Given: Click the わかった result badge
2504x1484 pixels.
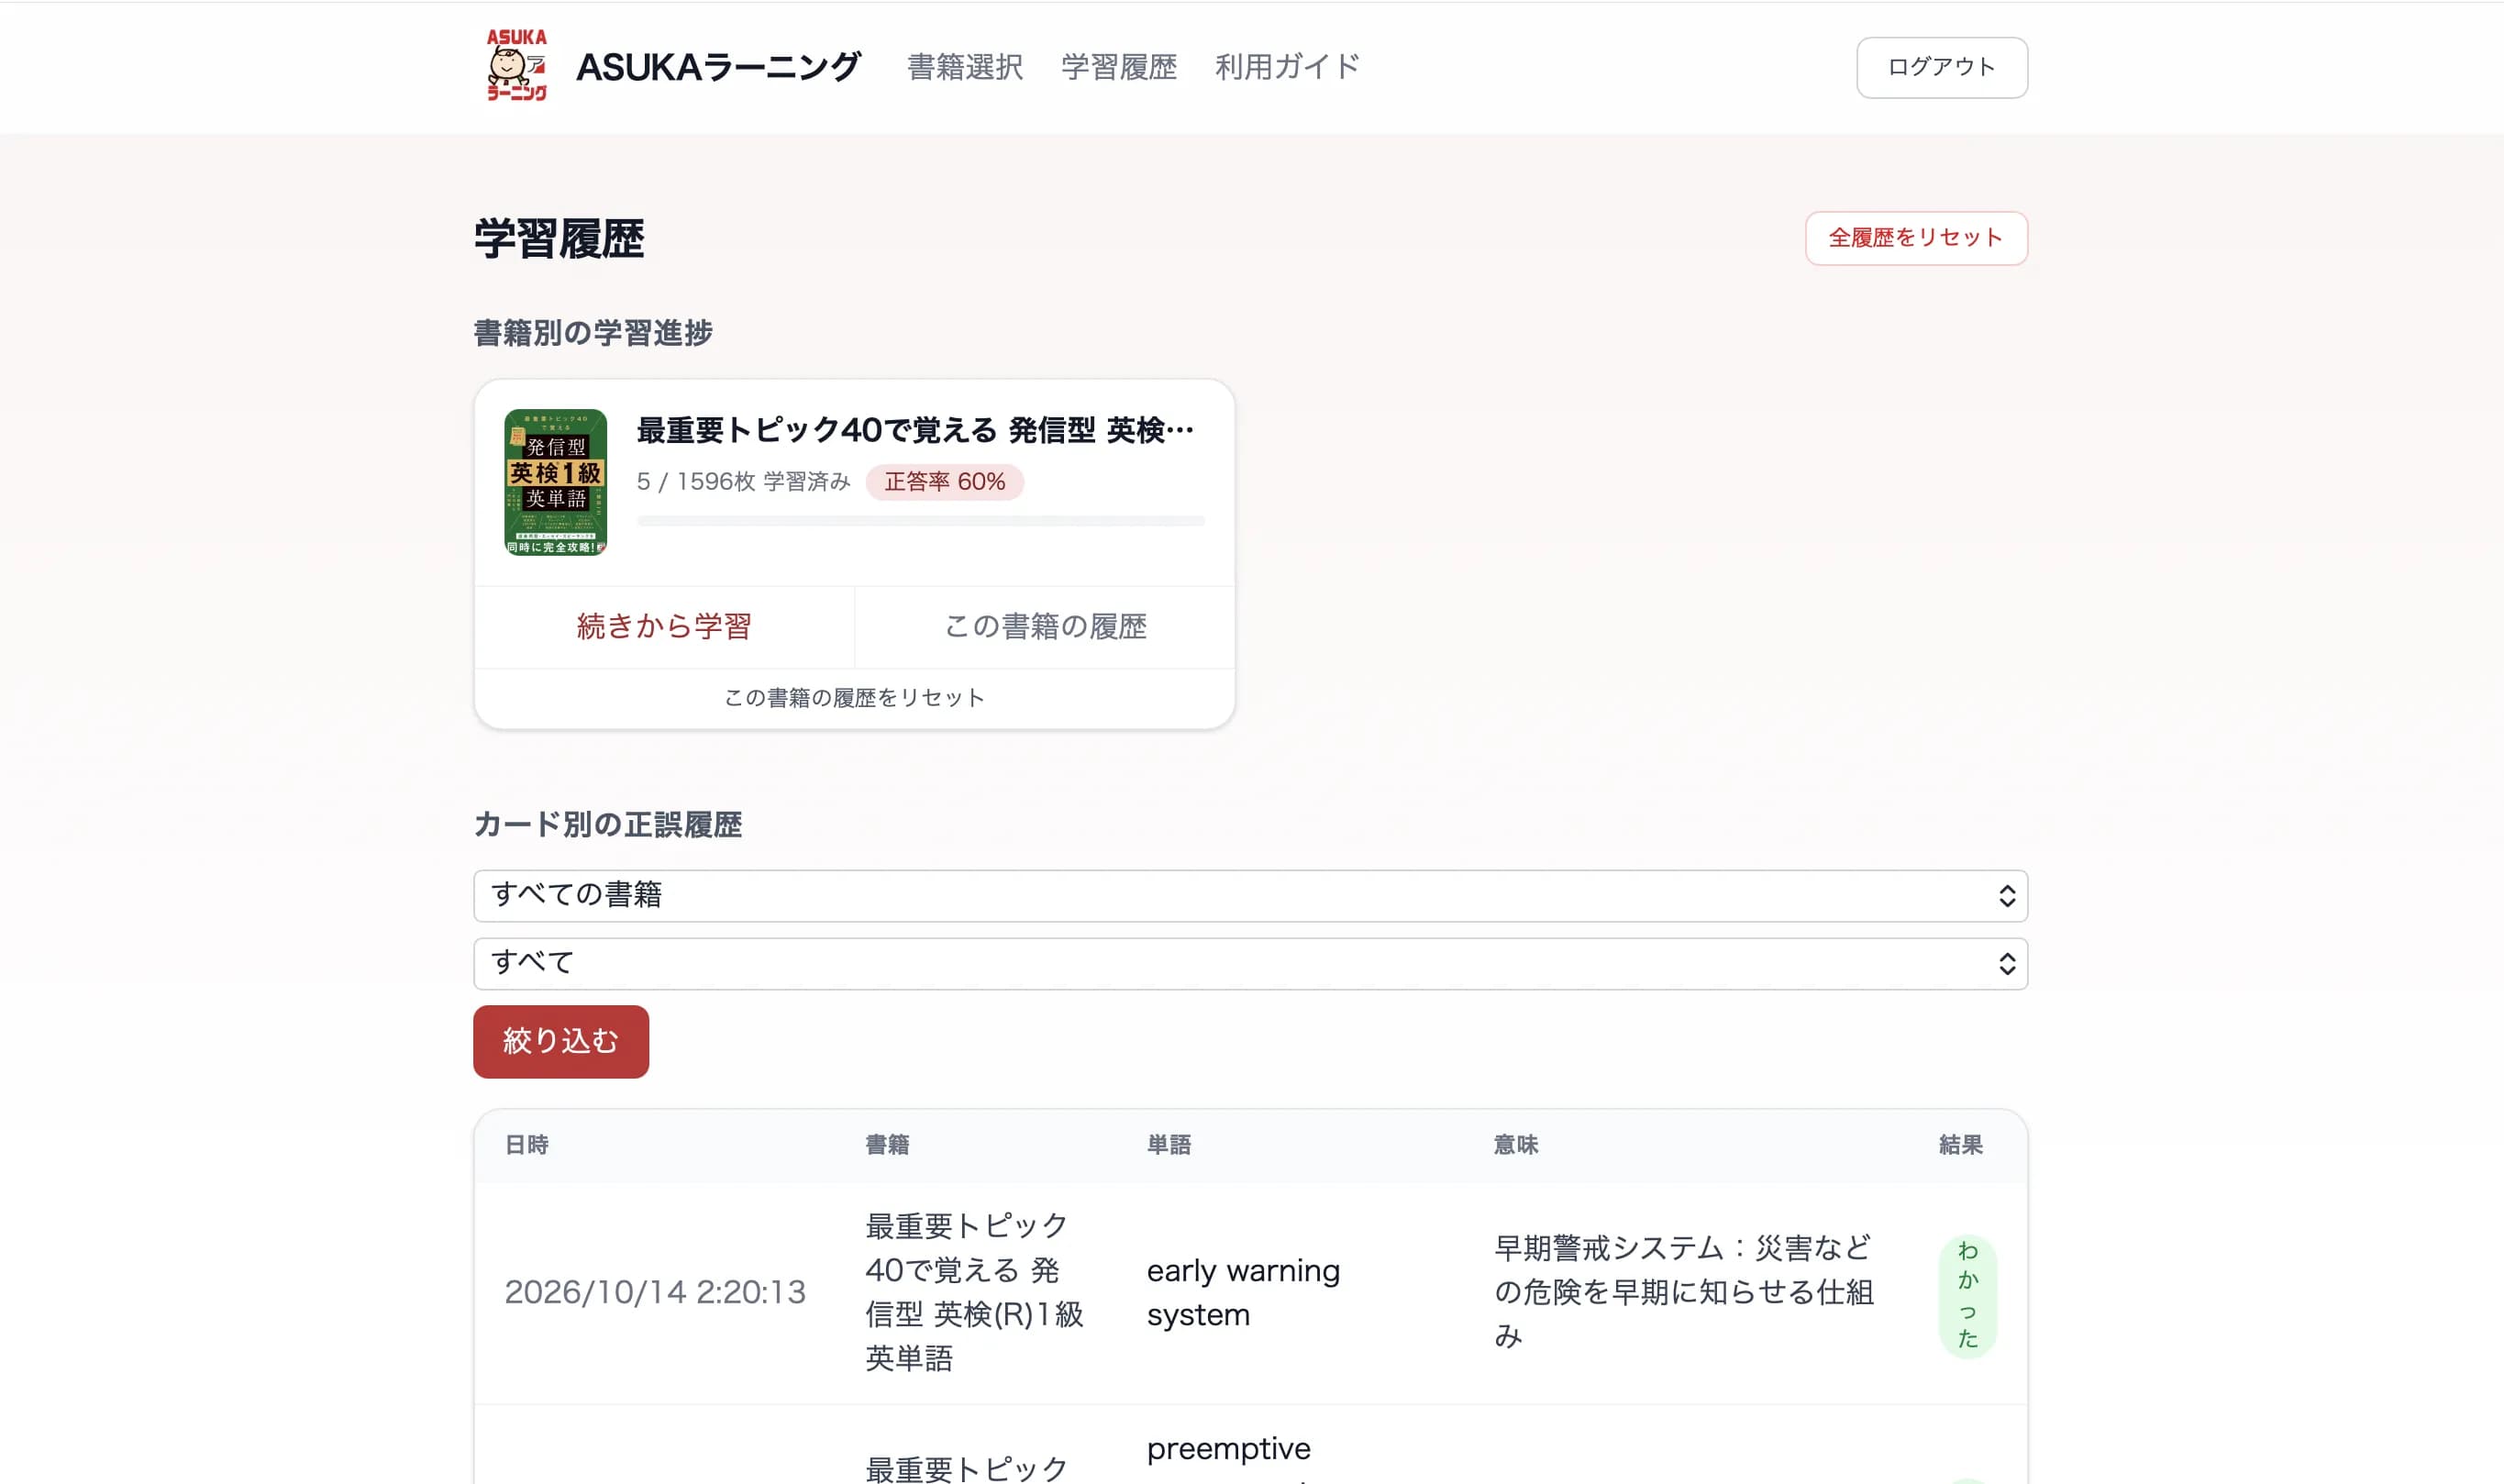Looking at the screenshot, I should point(1967,1296).
